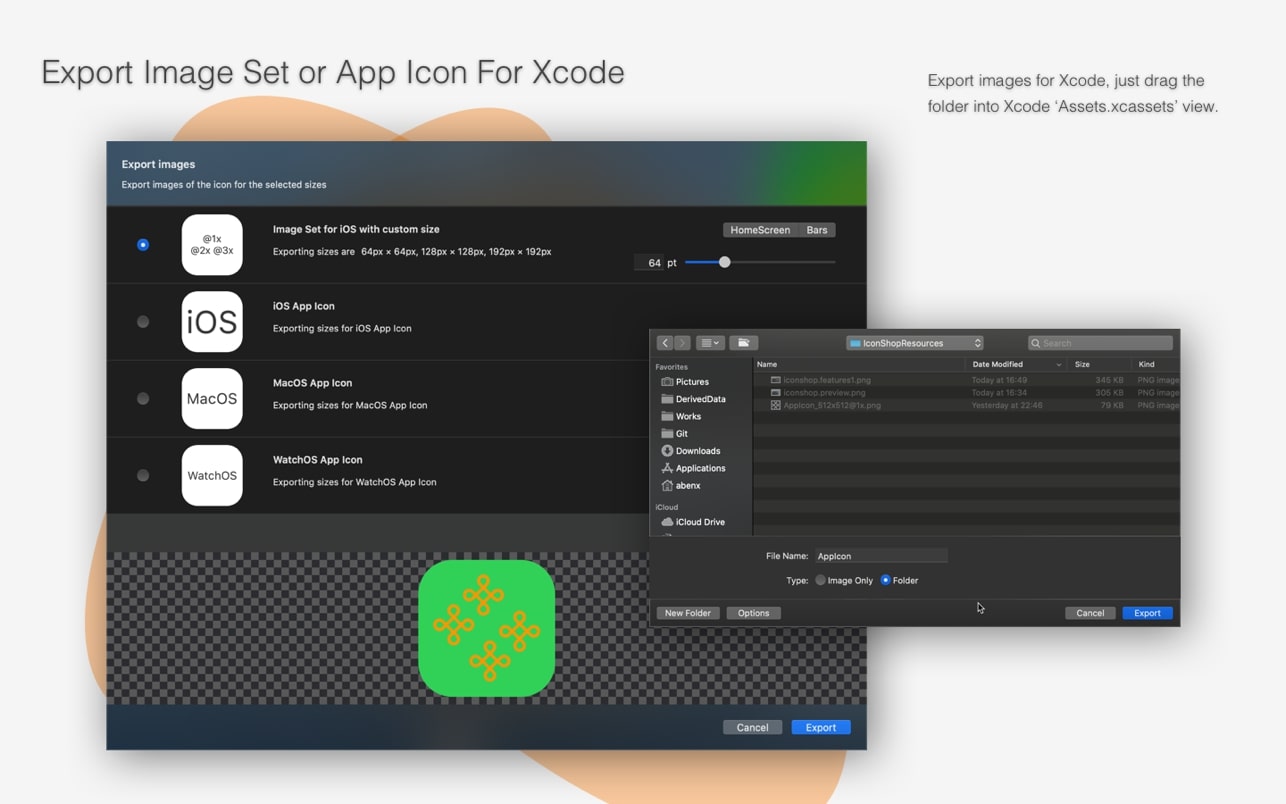Switch to the Bars size preset

pyautogui.click(x=817, y=230)
